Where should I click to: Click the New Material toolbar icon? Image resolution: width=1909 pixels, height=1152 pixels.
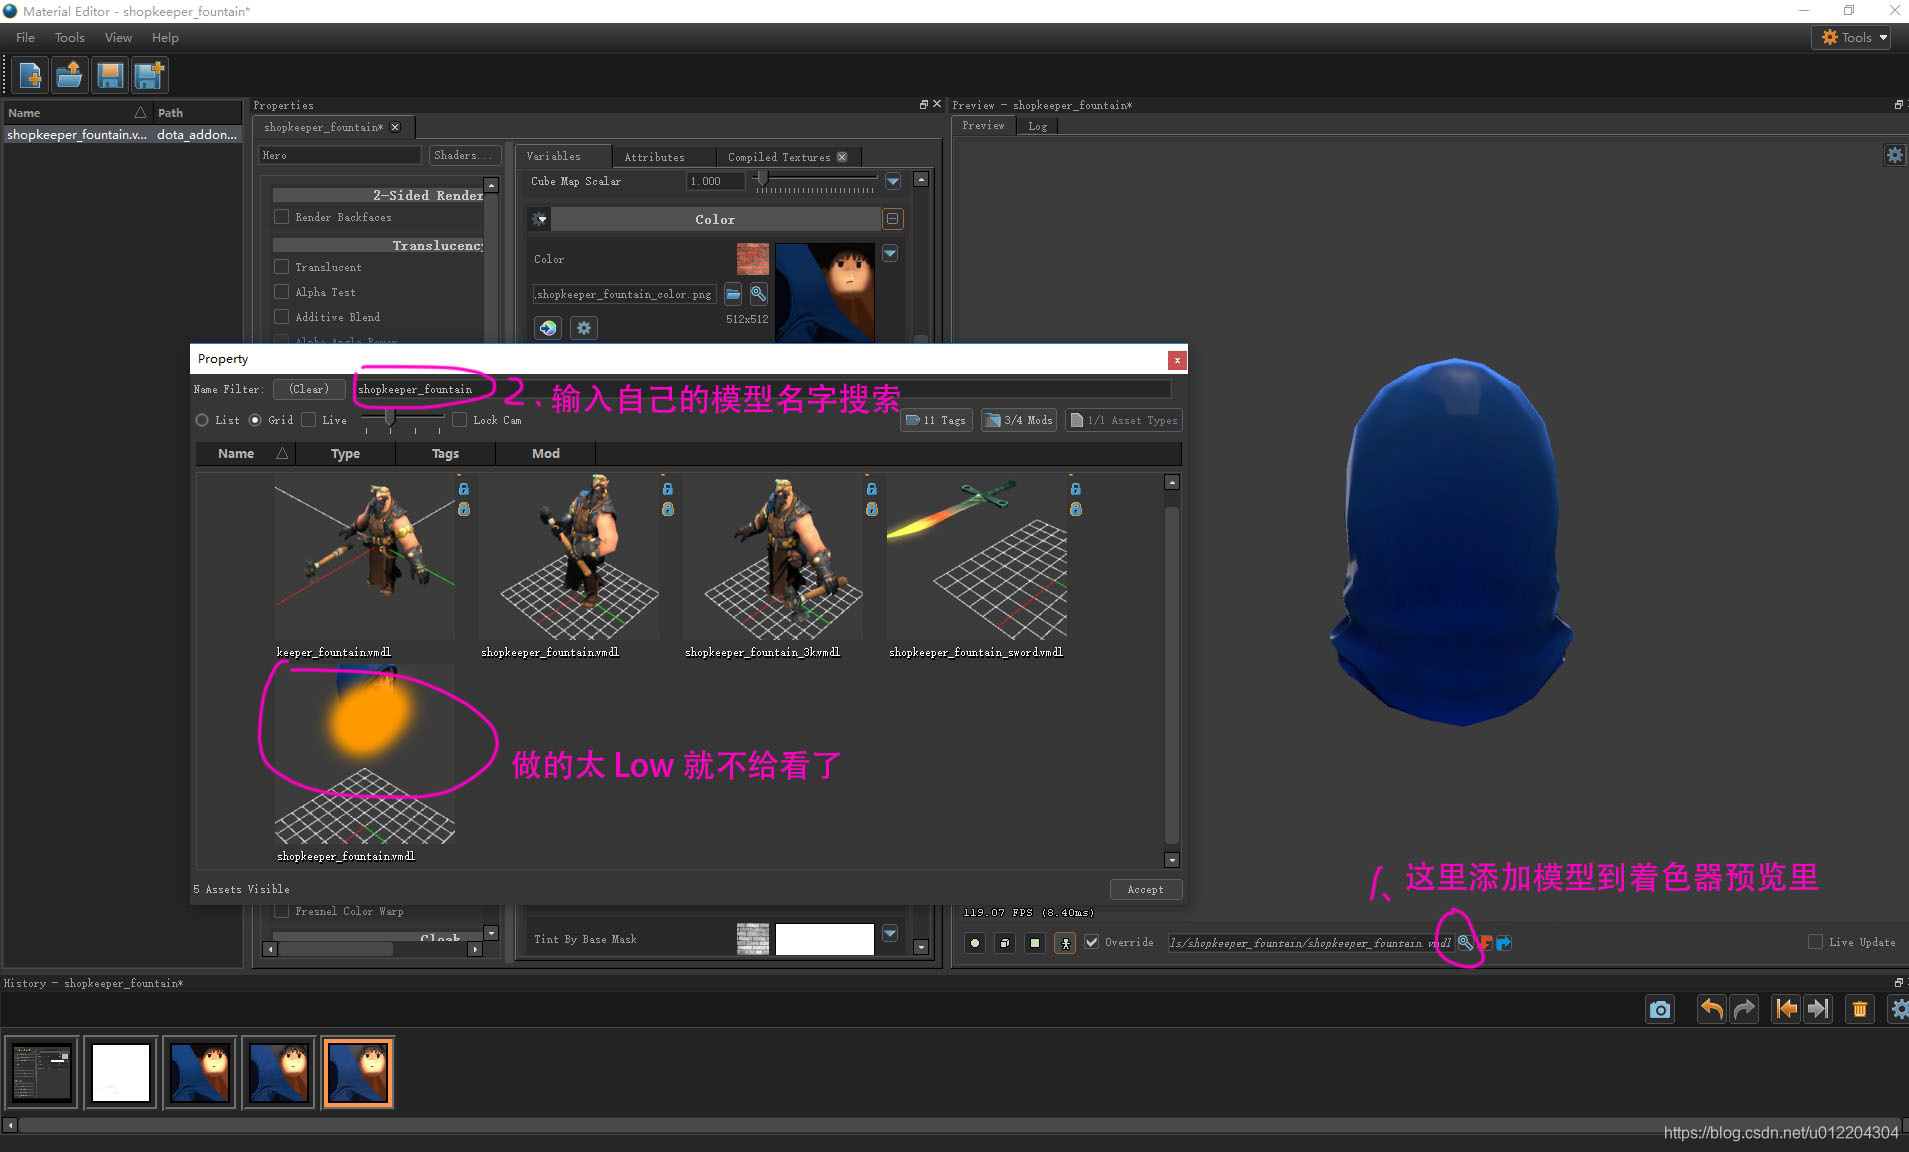tap(30, 75)
